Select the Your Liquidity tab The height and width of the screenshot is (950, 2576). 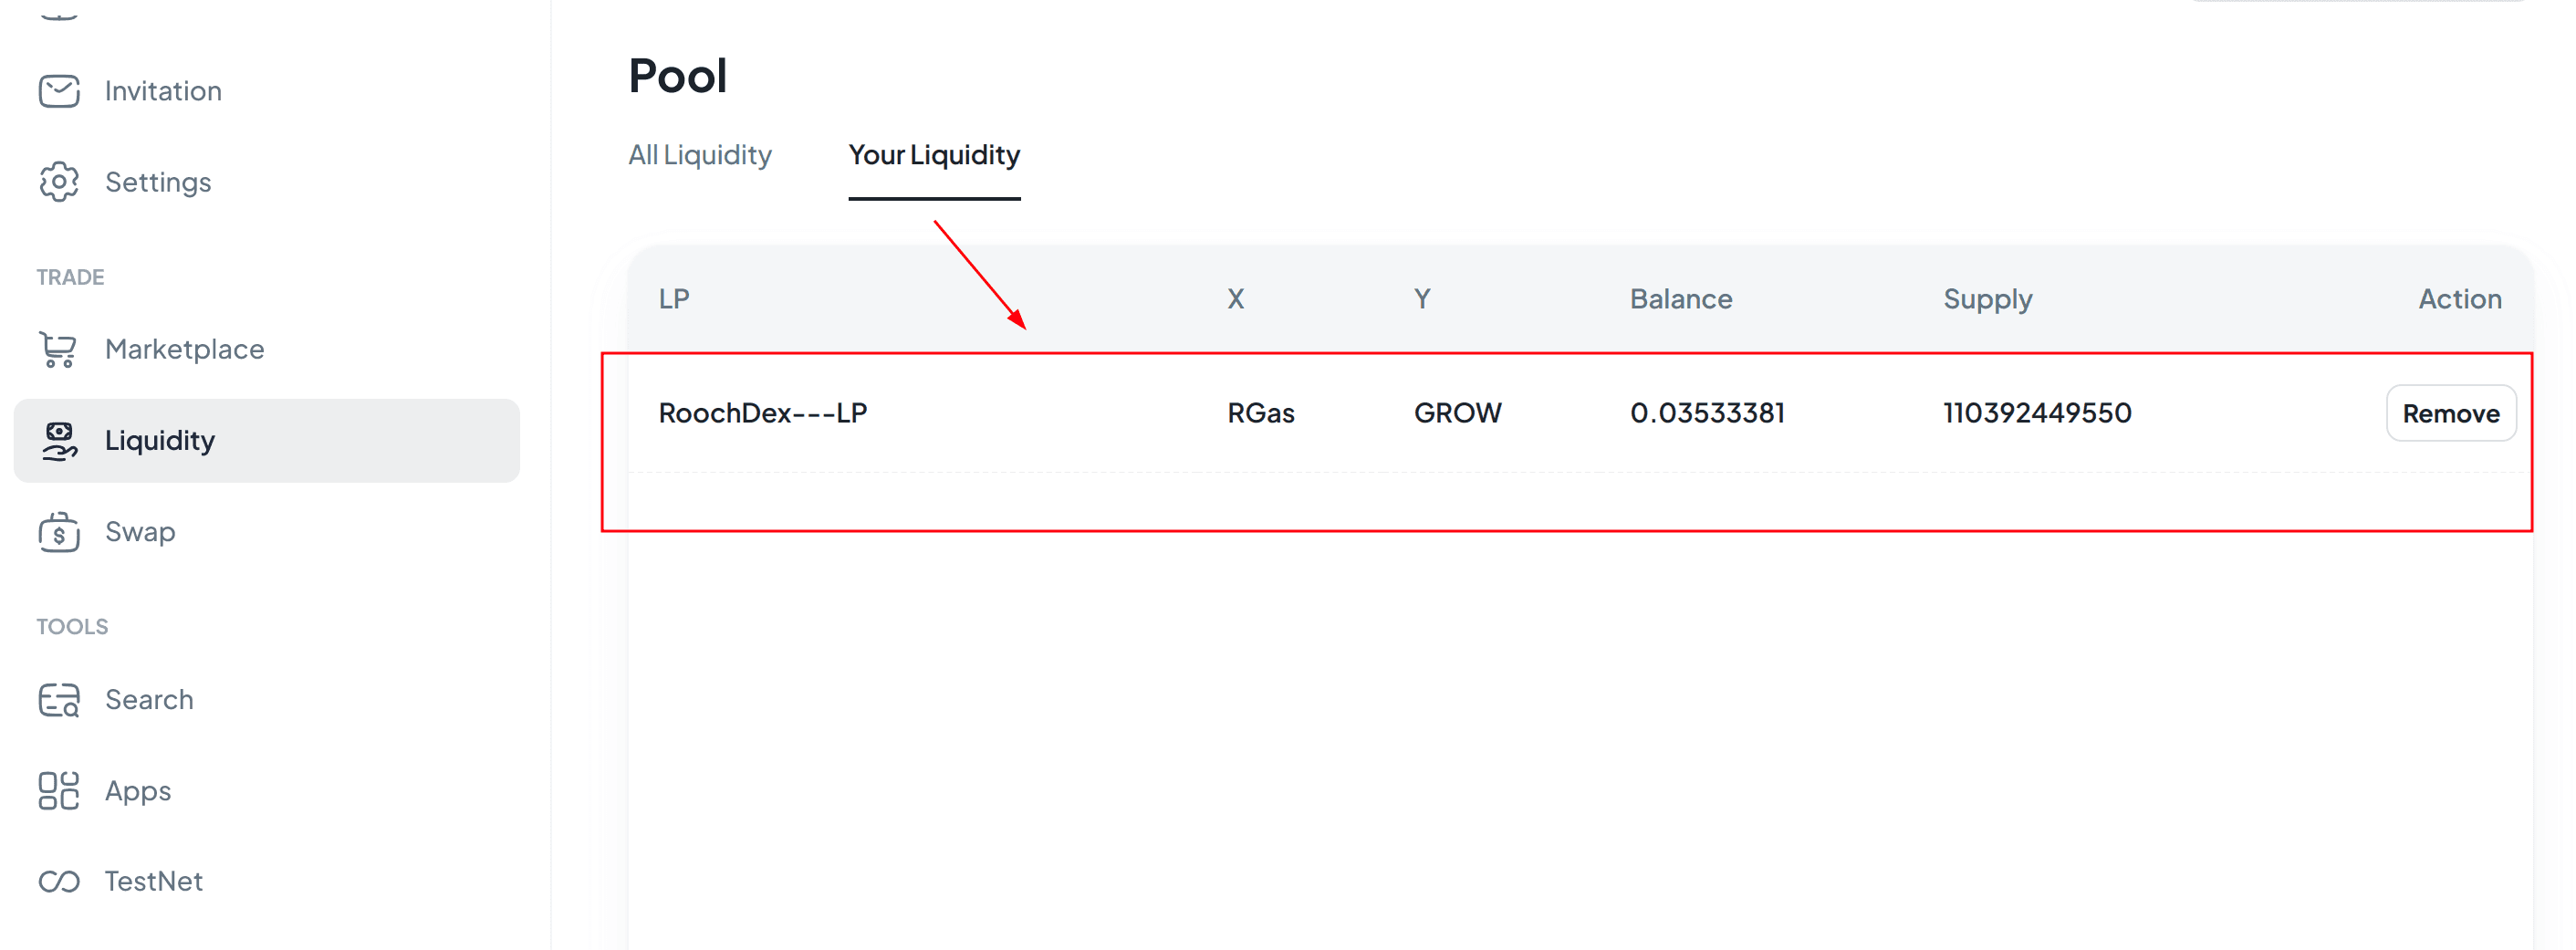click(x=934, y=155)
